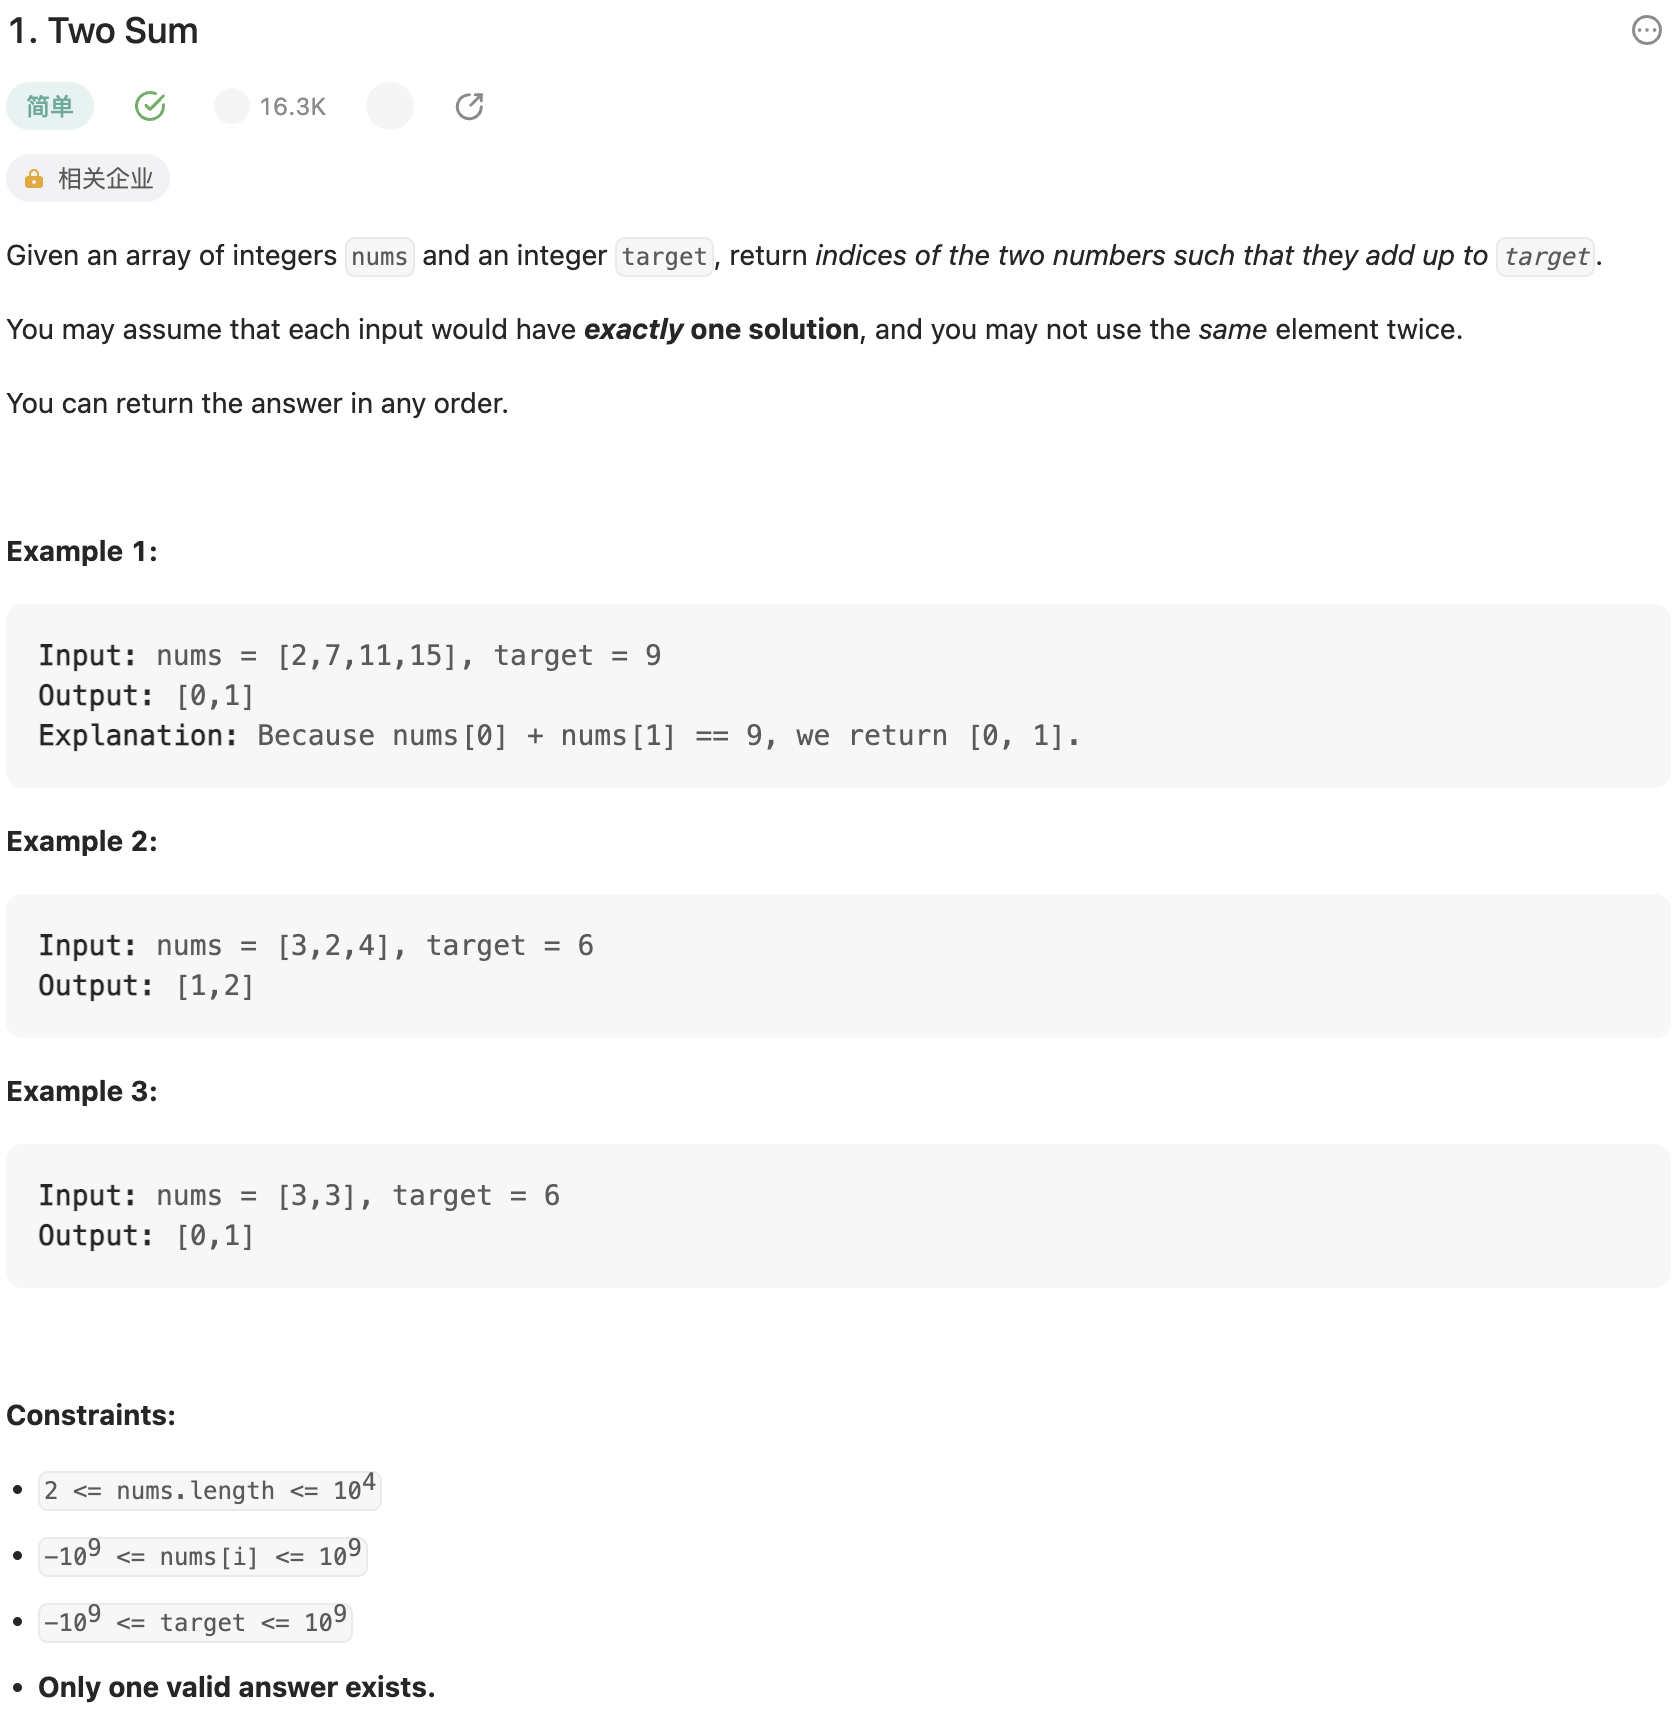
Task: Select the Constraints section heading
Action: coord(90,1415)
